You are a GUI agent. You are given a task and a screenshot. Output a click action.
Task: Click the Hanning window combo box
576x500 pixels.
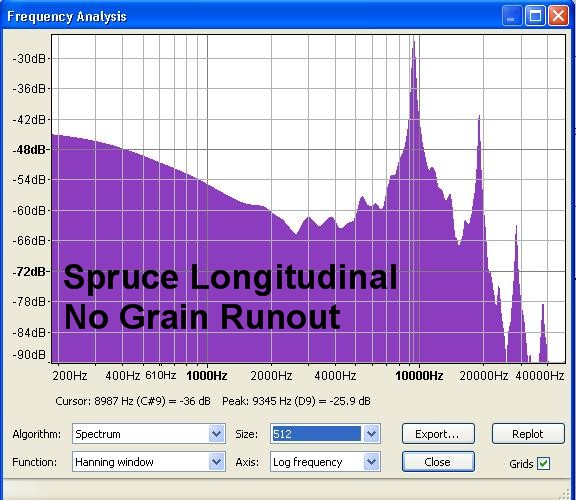click(x=149, y=461)
